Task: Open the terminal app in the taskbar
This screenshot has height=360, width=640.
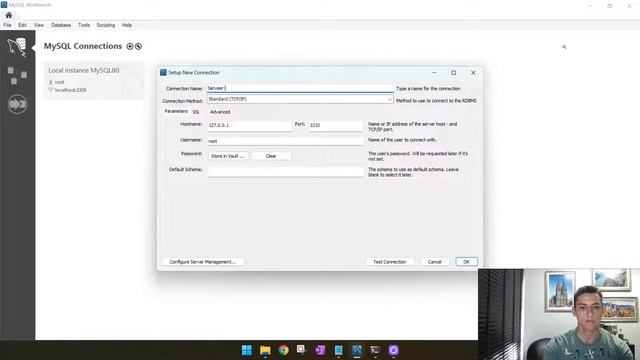Action: coord(375,350)
